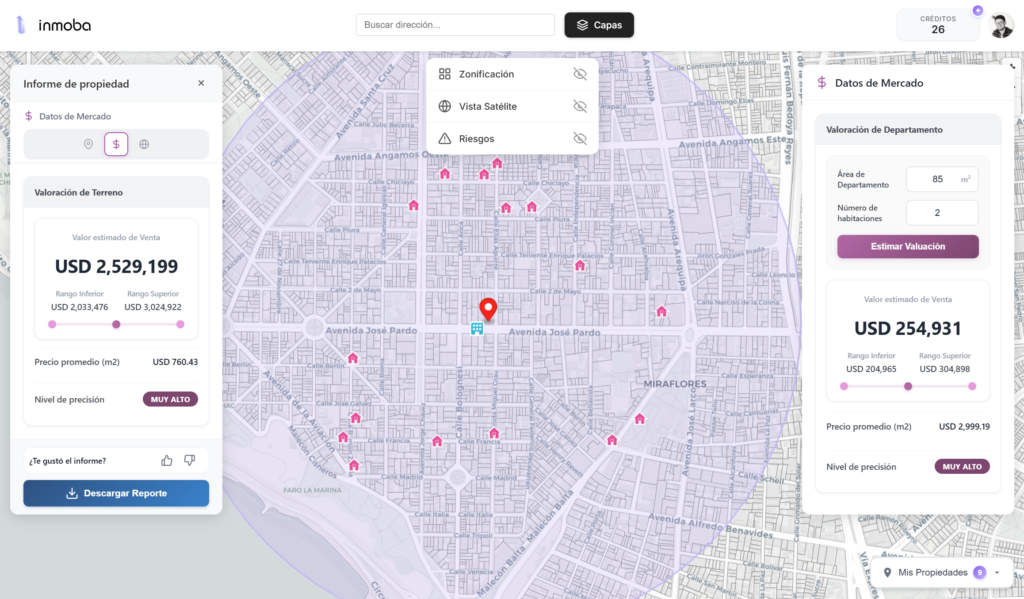This screenshot has width=1024, height=599.
Task: Click the Buscar dirección search field
Action: 455,25
